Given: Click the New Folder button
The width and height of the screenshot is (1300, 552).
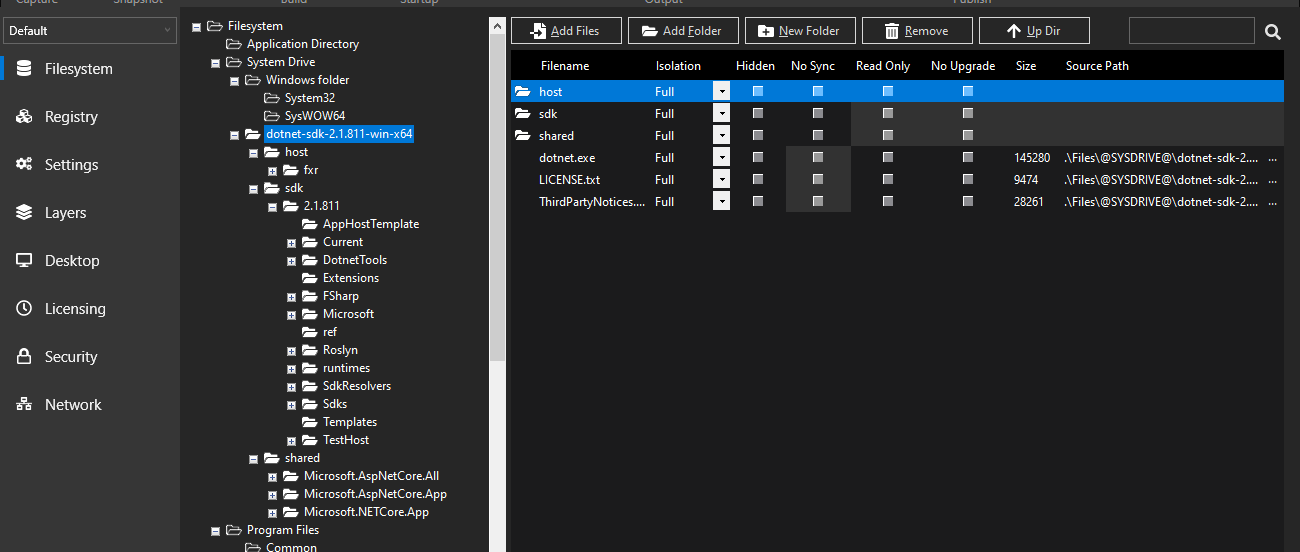Looking at the screenshot, I should point(800,31).
